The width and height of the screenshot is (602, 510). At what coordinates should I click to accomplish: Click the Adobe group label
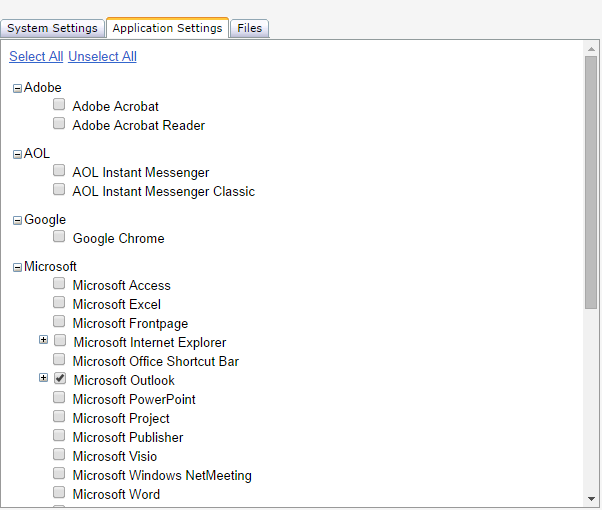[x=43, y=88]
